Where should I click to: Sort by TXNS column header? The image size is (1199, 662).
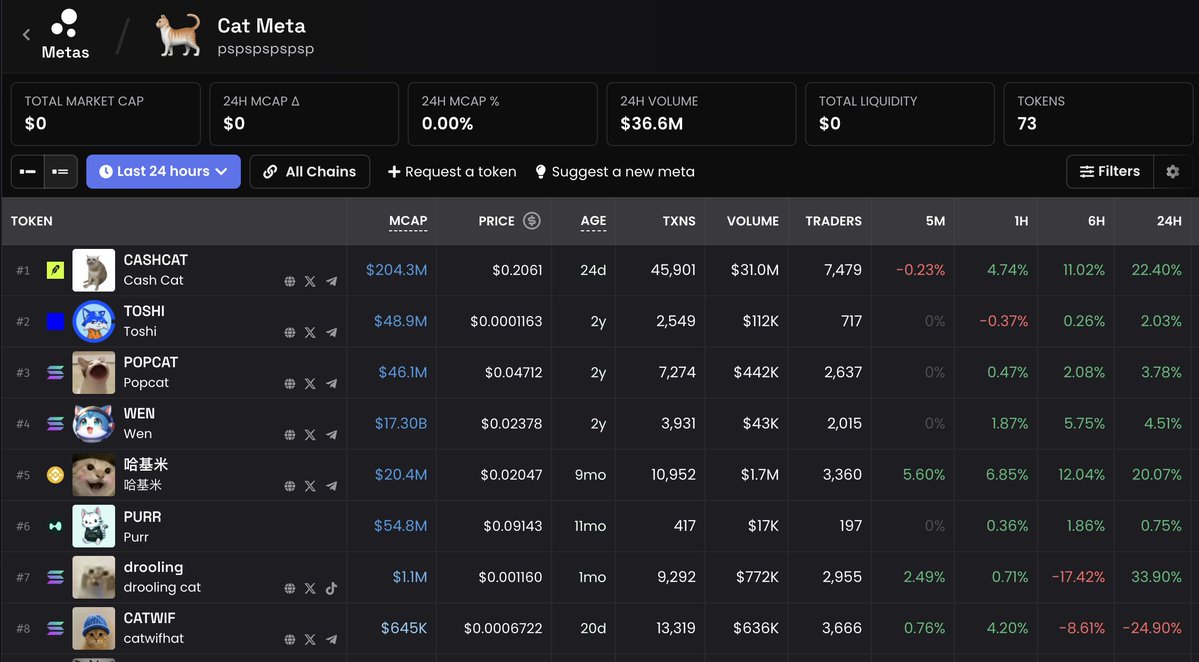click(x=679, y=221)
